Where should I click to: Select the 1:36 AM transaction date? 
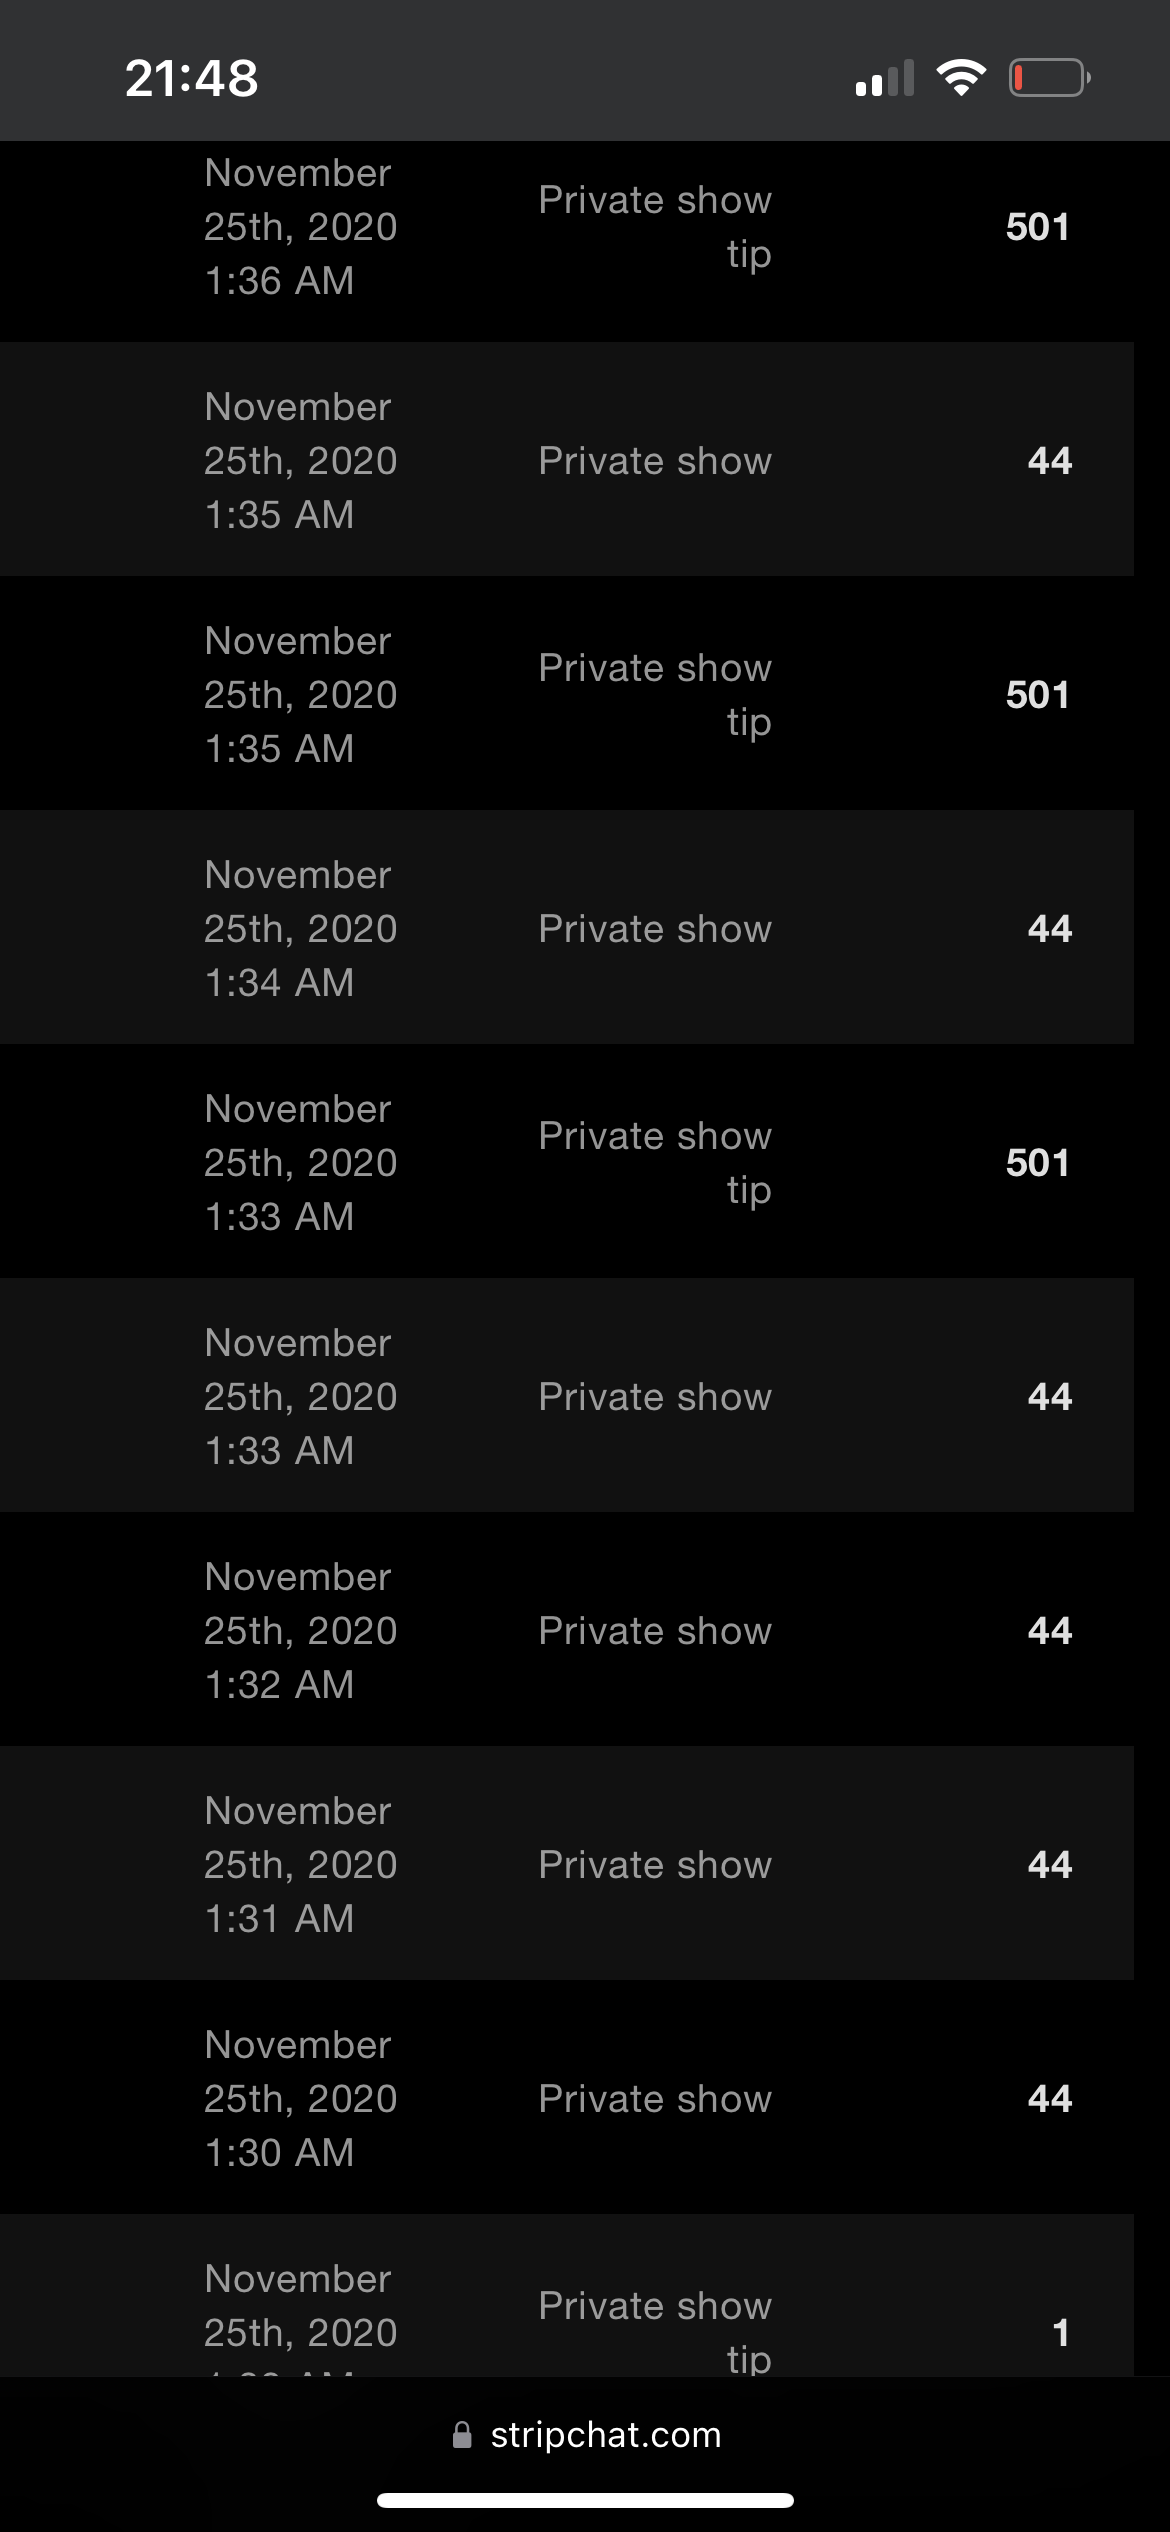click(300, 227)
